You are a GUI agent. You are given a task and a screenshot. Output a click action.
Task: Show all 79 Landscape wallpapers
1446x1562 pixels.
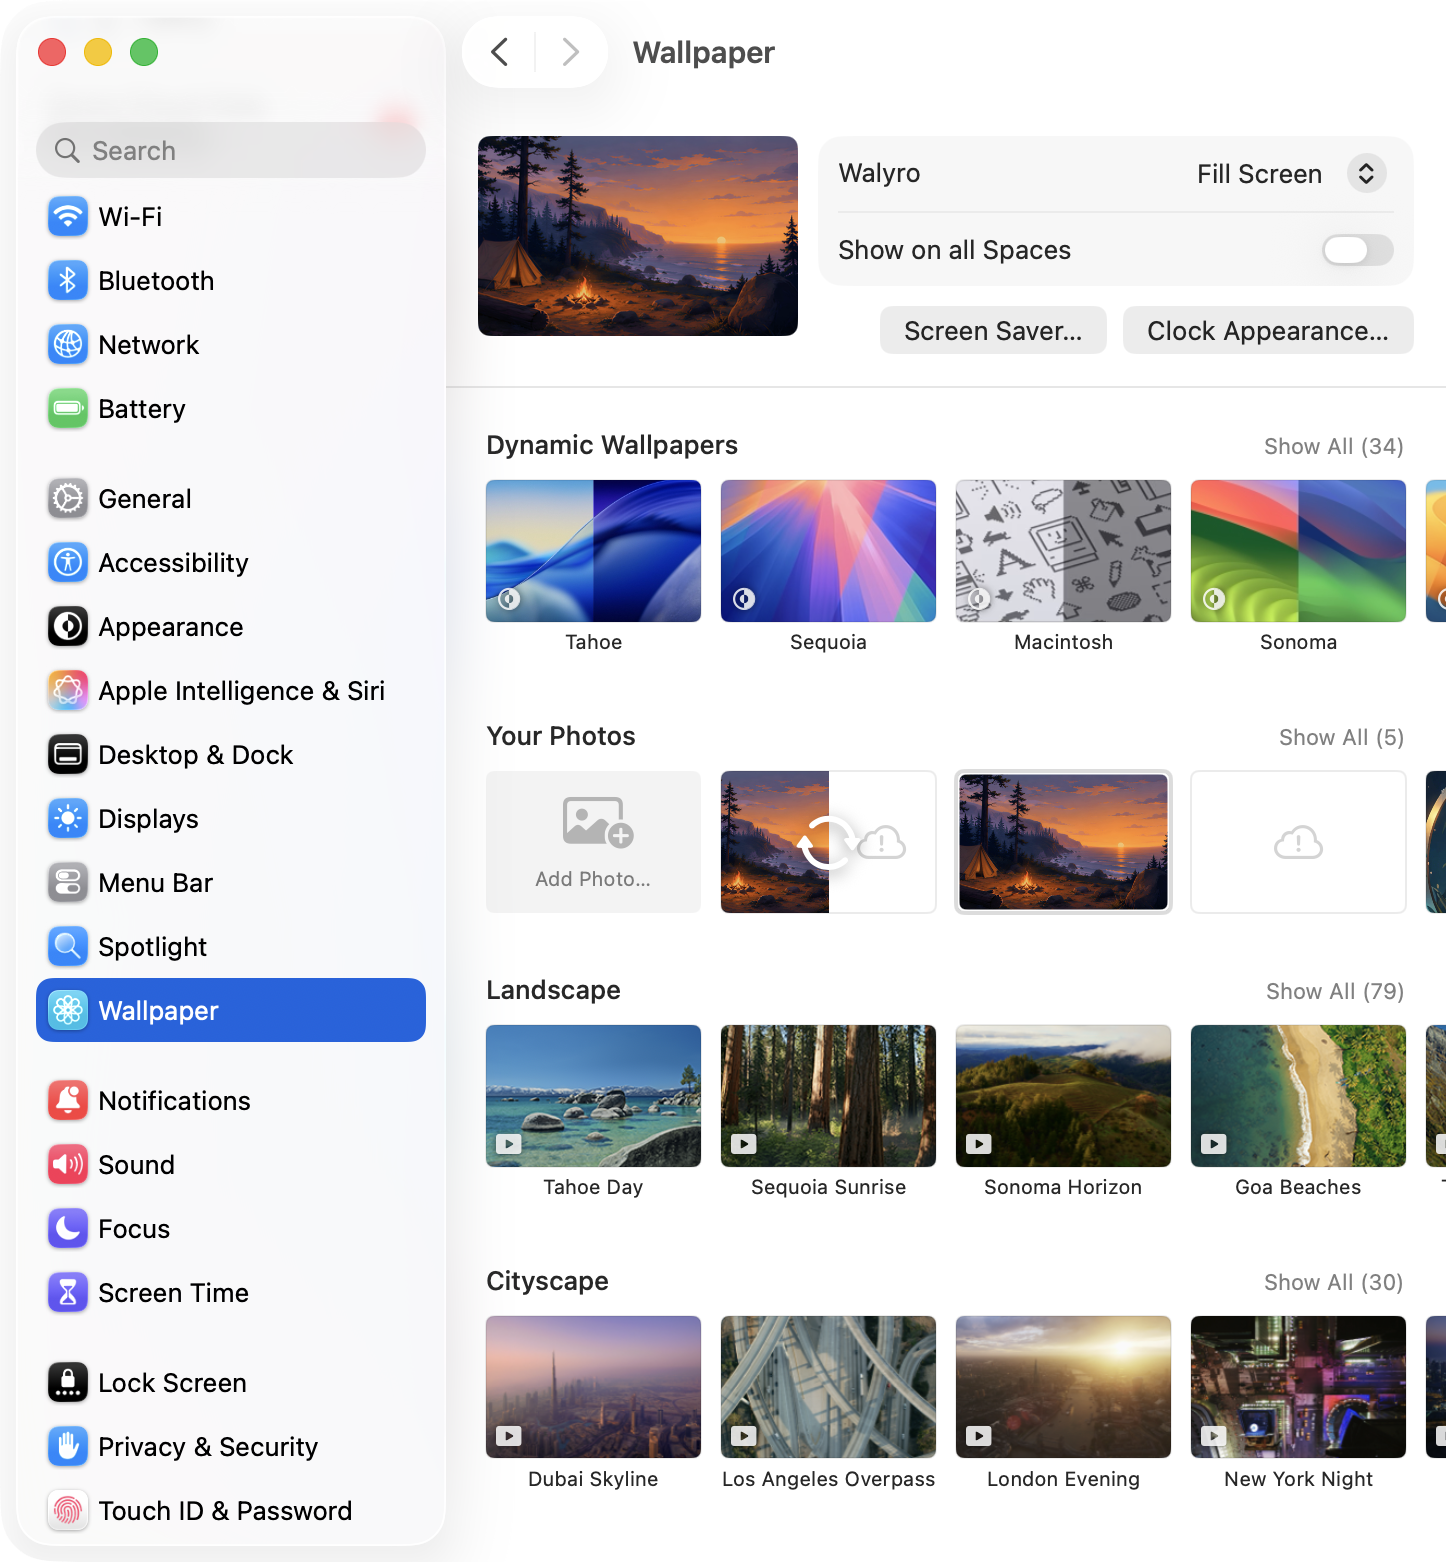click(1335, 991)
